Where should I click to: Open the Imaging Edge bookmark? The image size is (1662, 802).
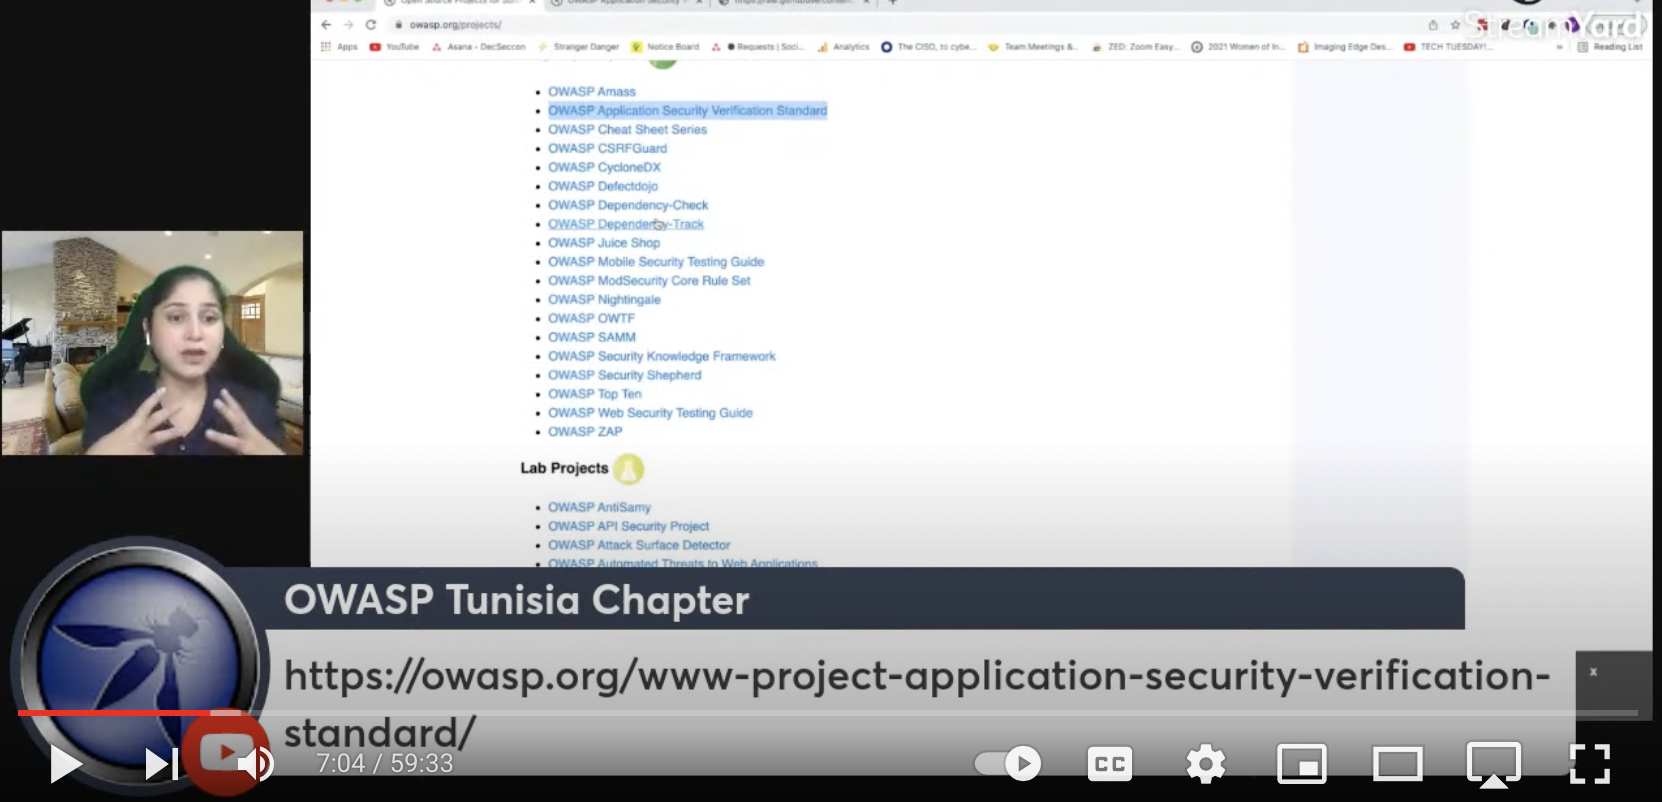pyautogui.click(x=1344, y=47)
